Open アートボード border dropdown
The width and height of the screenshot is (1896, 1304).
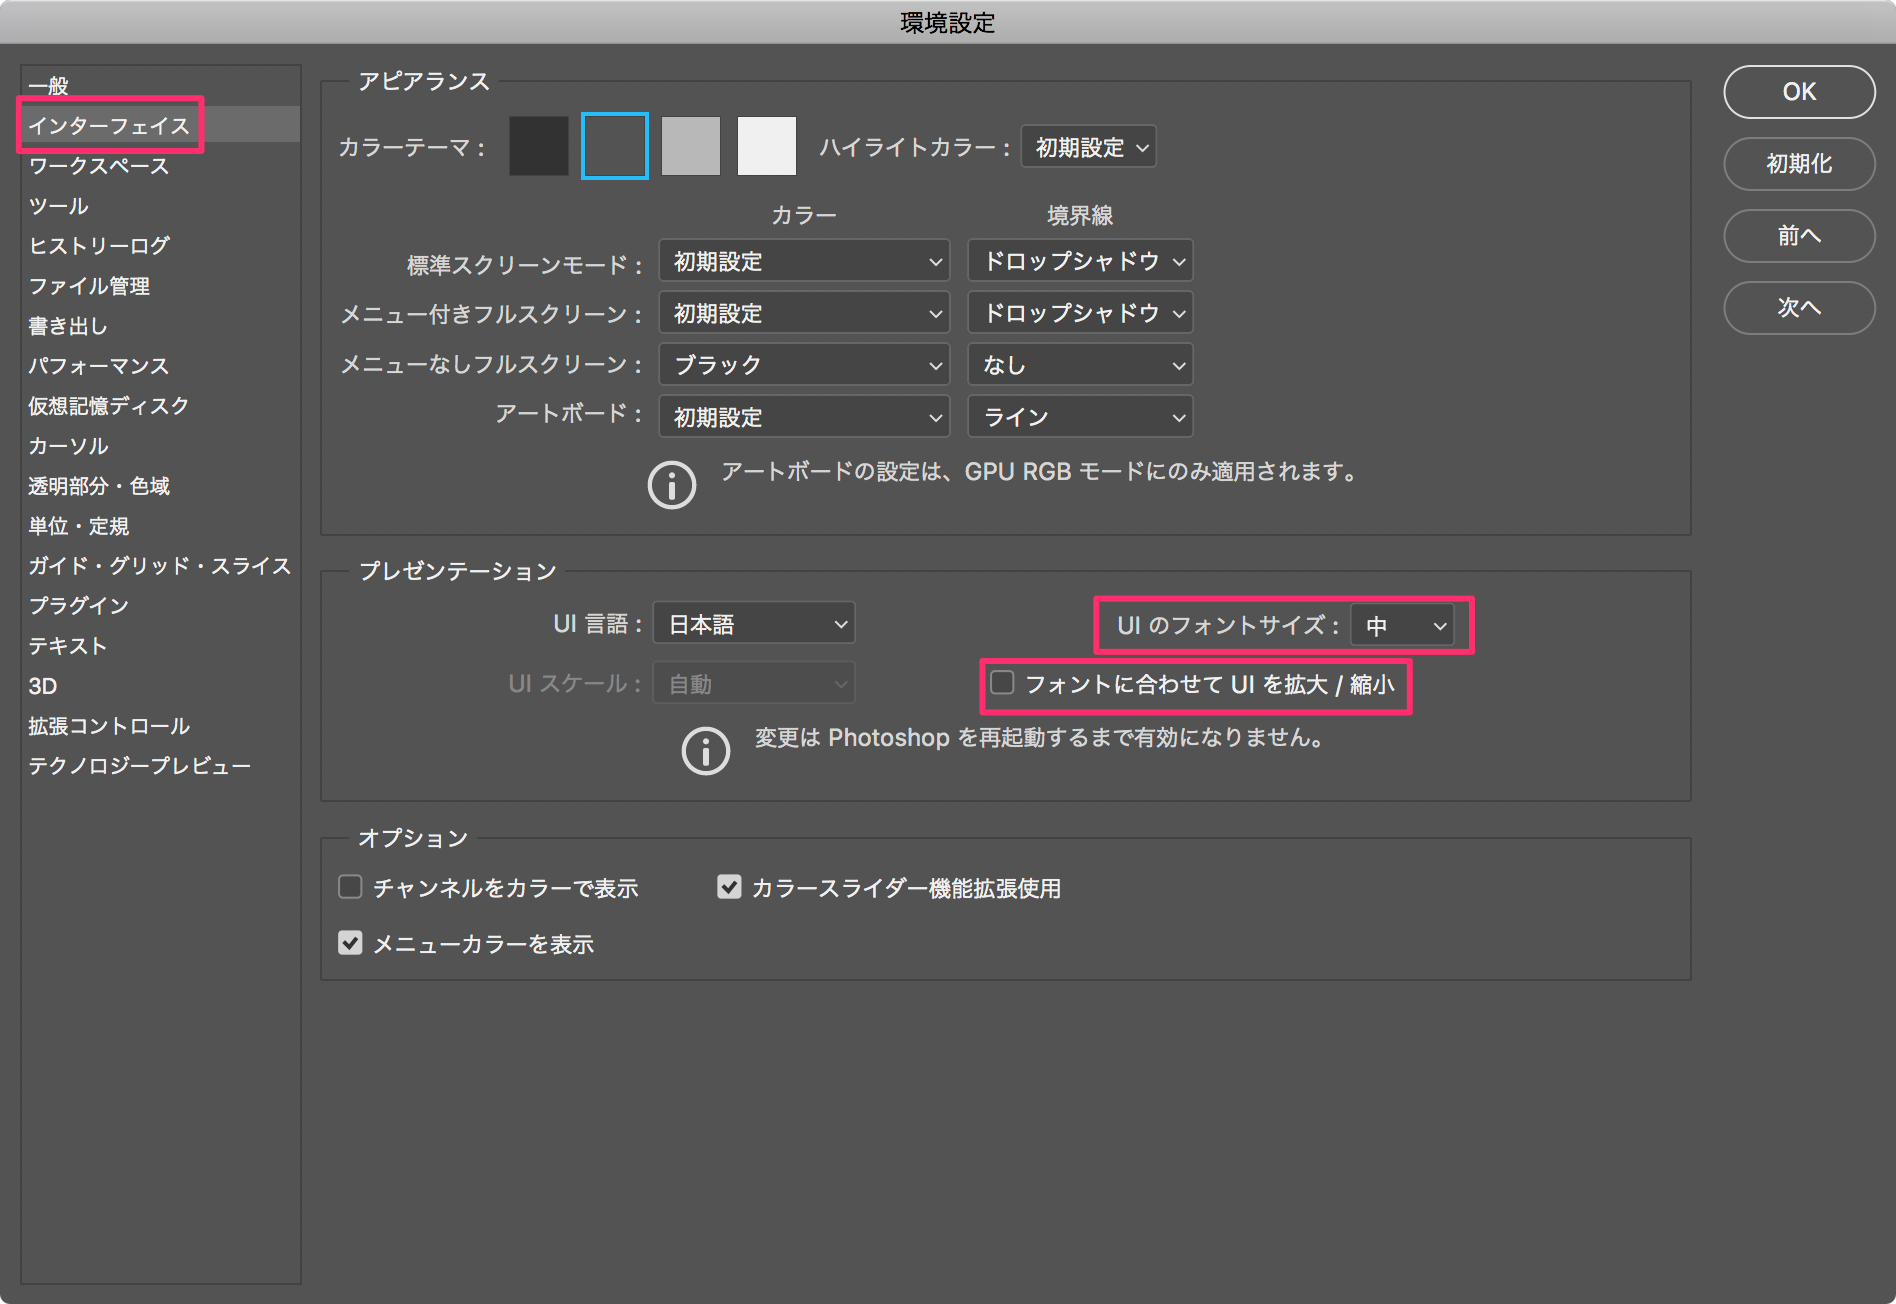(1080, 417)
